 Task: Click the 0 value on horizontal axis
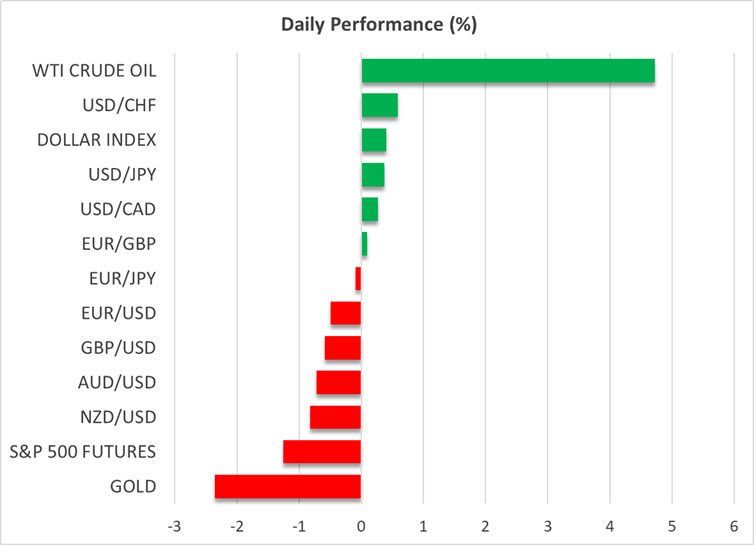pyautogui.click(x=361, y=526)
